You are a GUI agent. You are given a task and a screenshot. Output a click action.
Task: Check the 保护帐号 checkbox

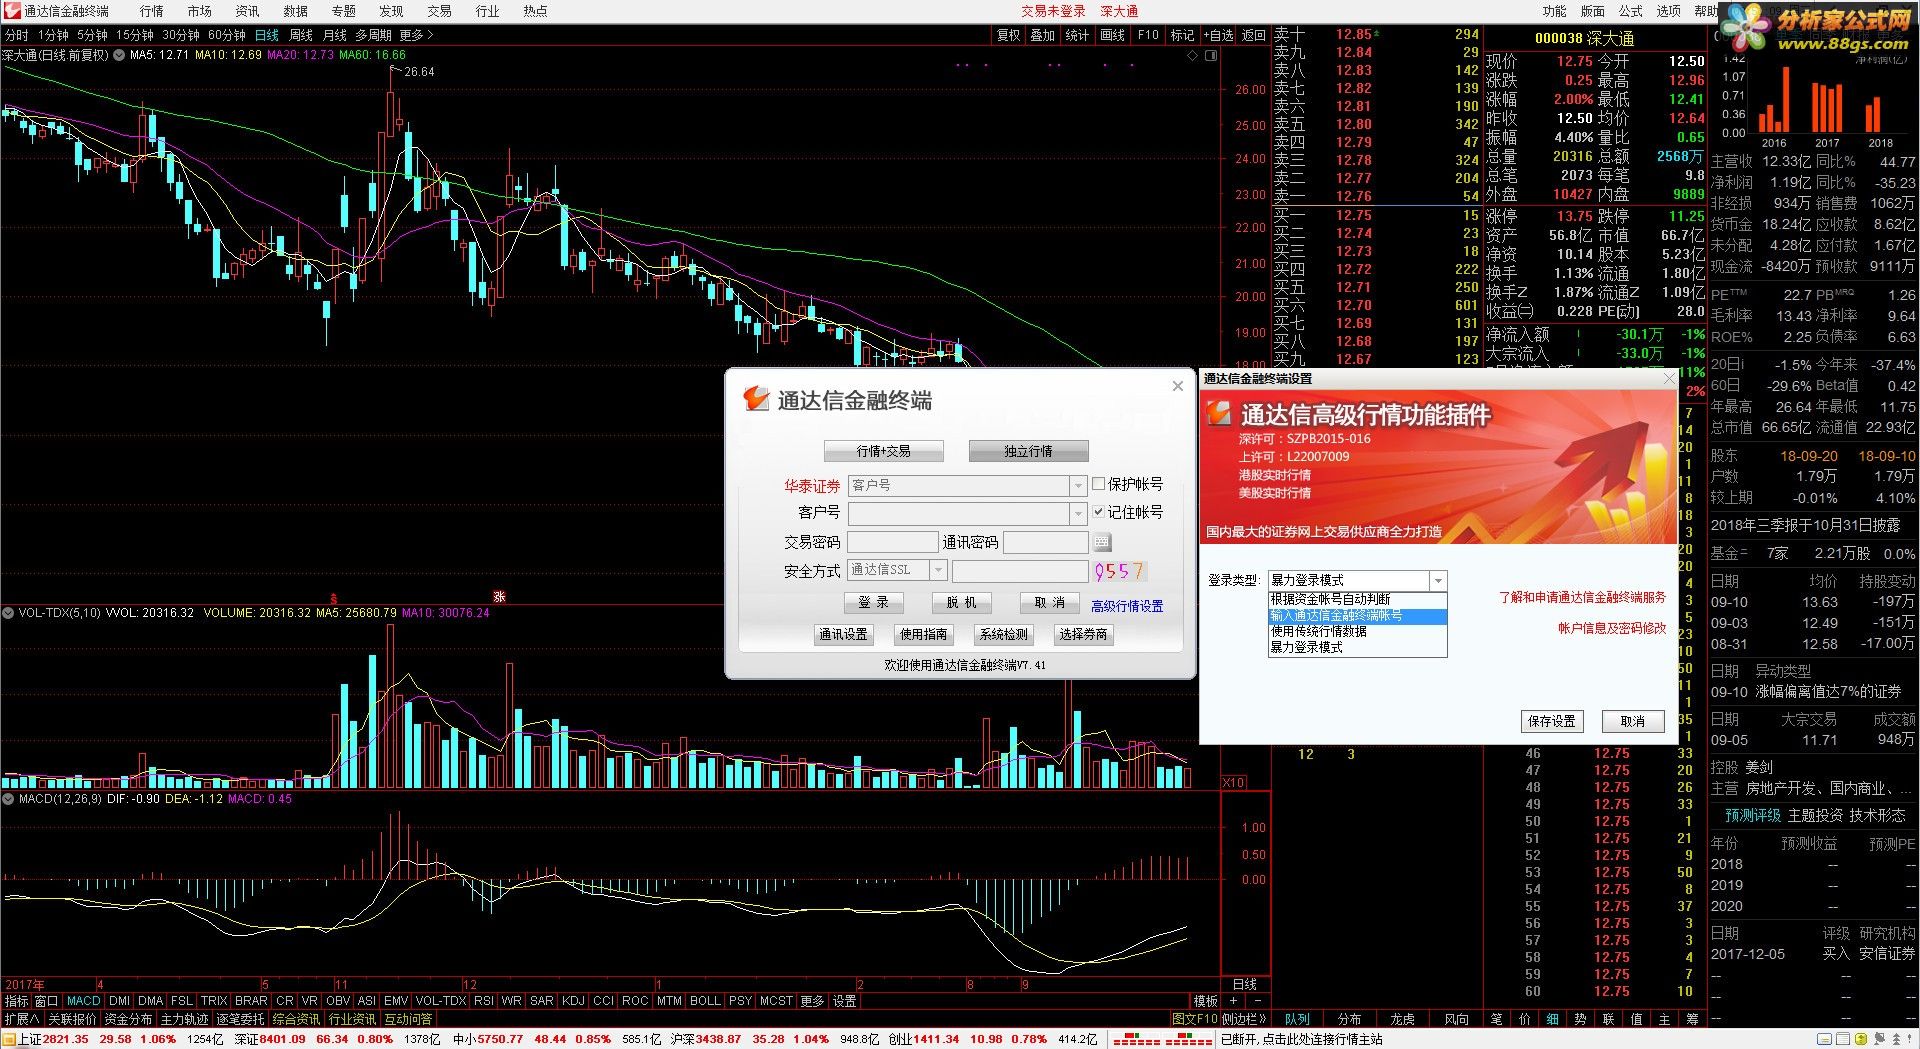[1099, 484]
